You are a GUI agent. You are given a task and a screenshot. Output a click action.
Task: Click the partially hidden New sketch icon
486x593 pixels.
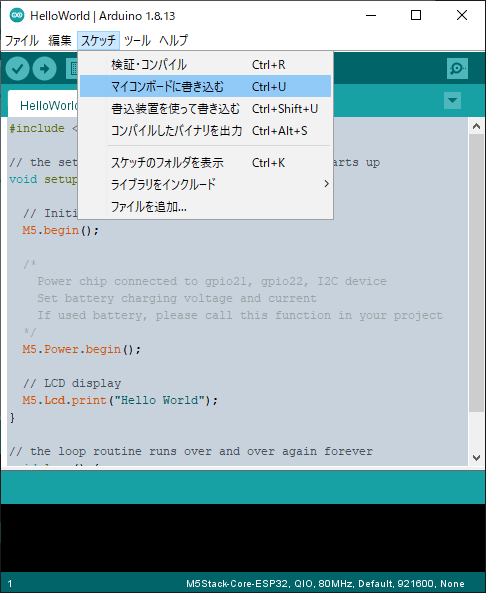click(72, 68)
